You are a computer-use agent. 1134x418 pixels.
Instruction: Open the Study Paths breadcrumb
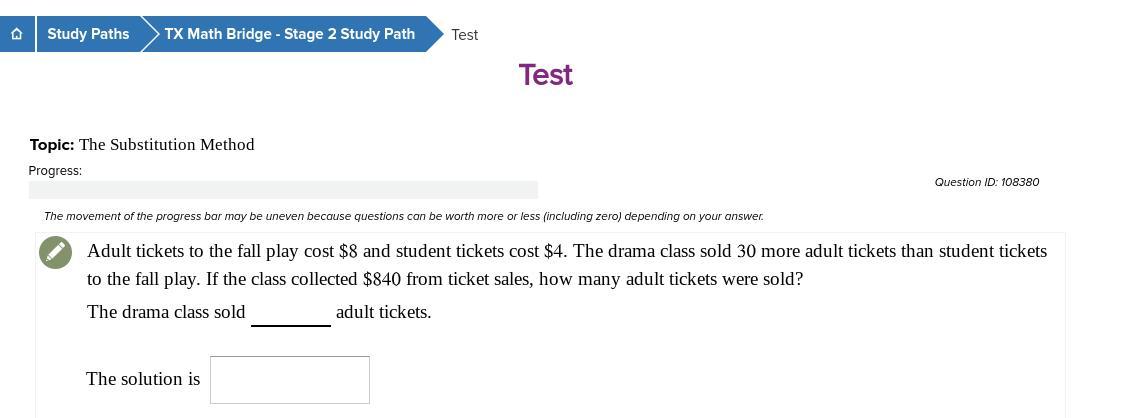click(x=88, y=34)
